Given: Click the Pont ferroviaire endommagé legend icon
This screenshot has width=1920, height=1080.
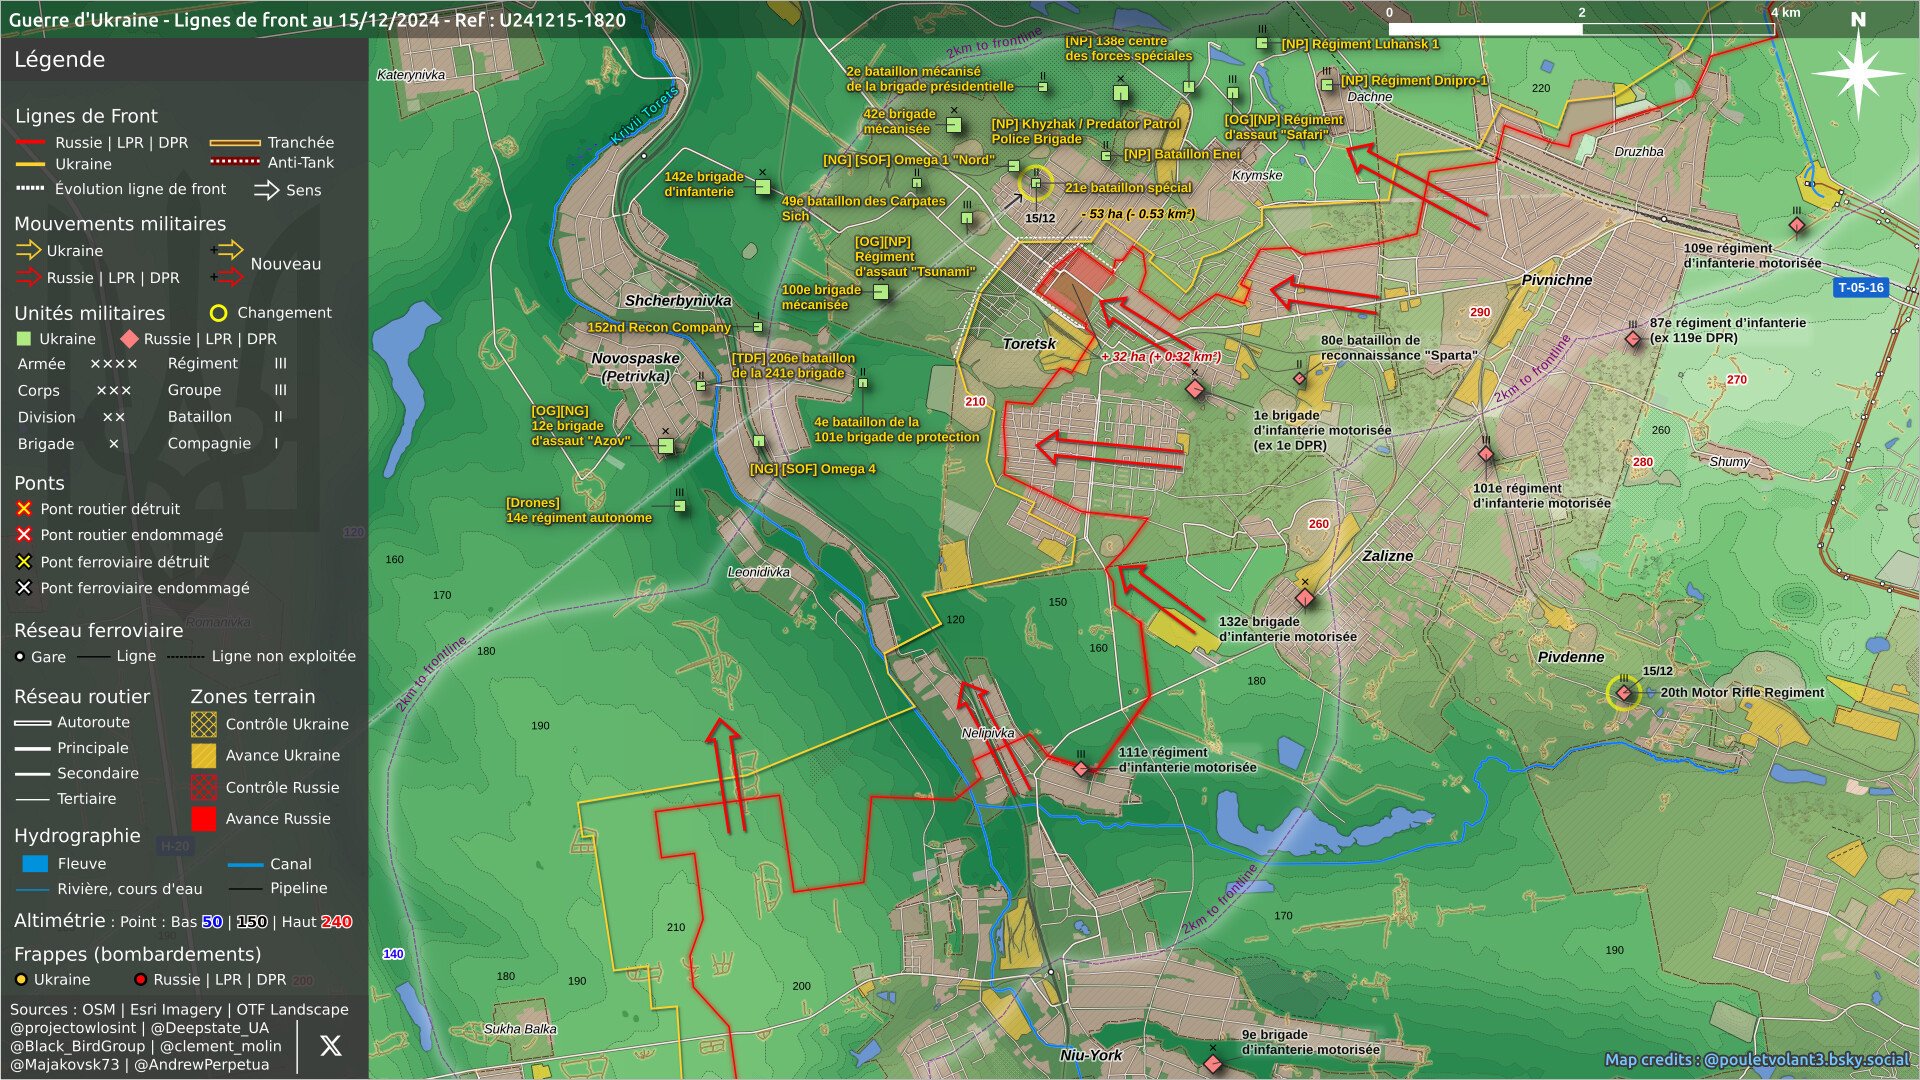Looking at the screenshot, I should 24,588.
